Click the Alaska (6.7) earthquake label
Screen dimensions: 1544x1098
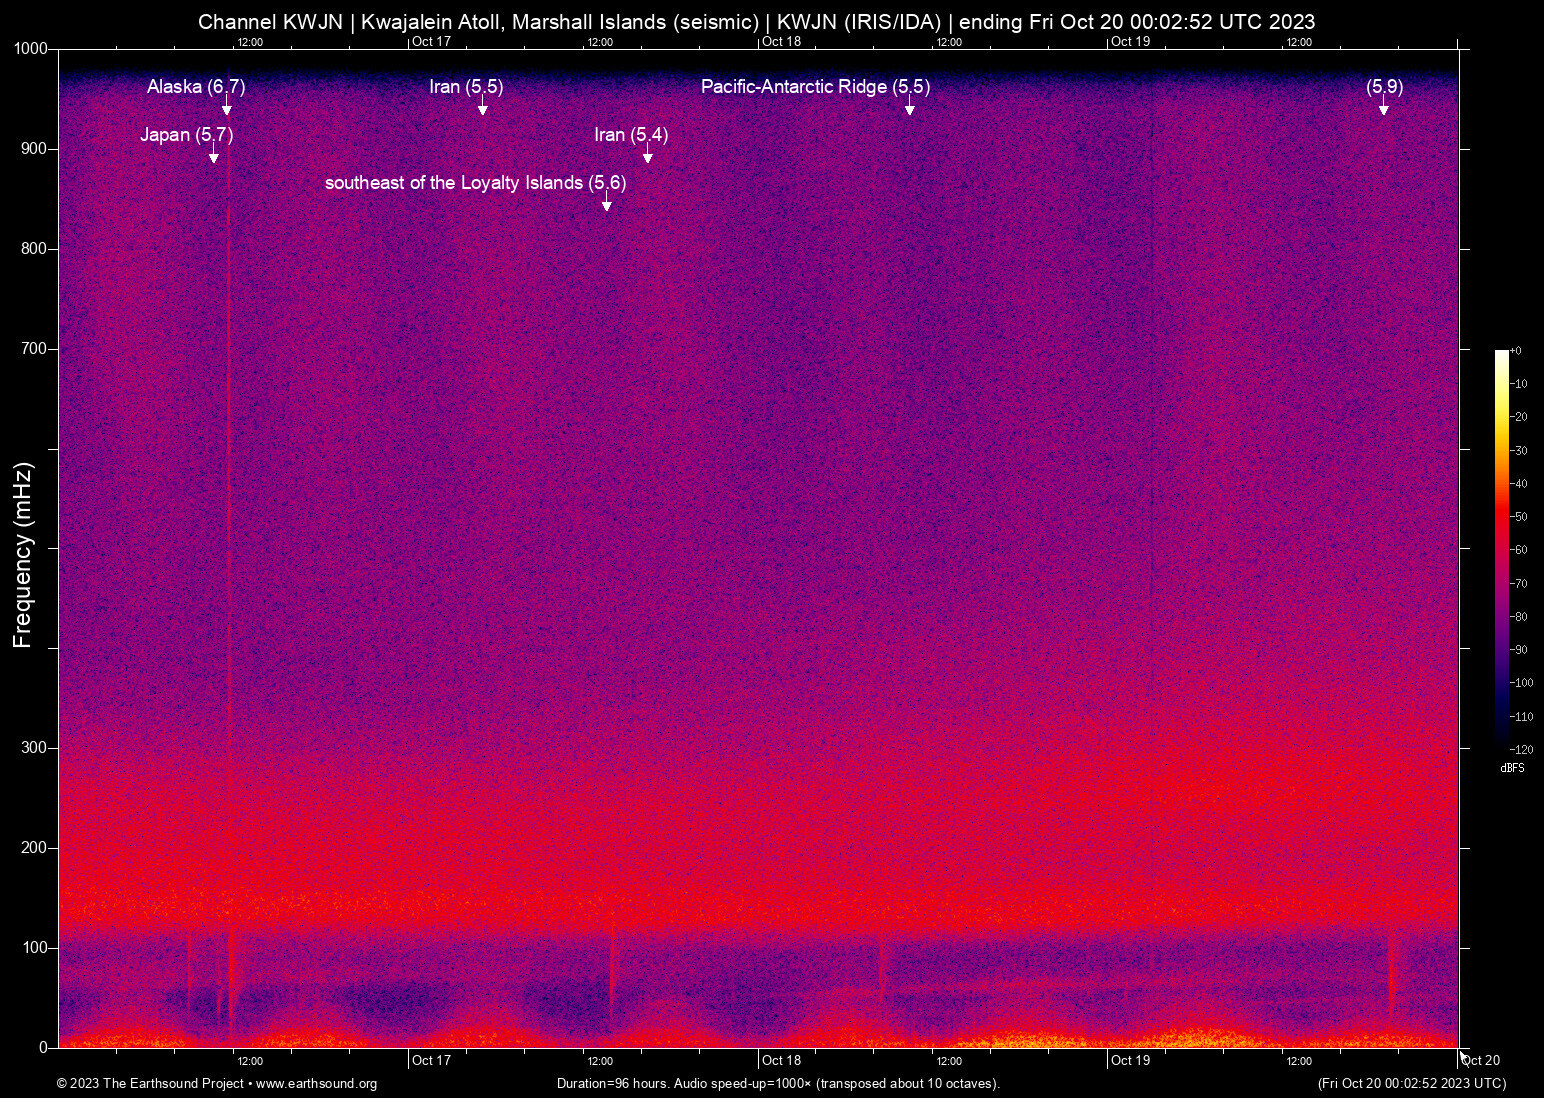(196, 87)
